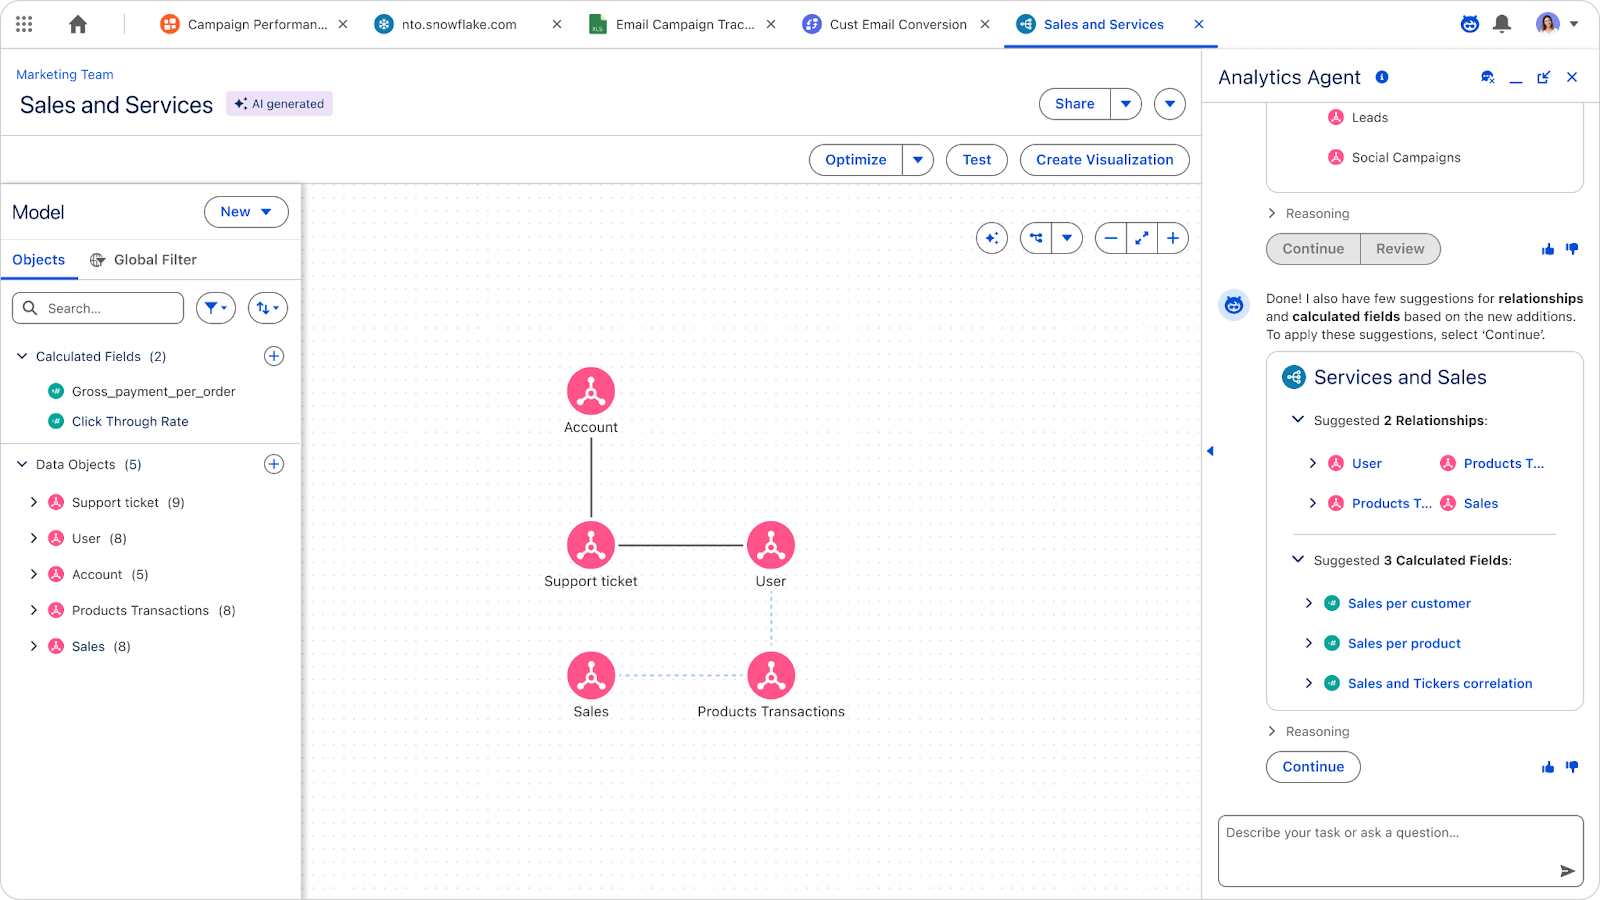Viewport: 1600px width, 900px height.
Task: Open the more actions dropdown next to Share
Action: [1170, 104]
